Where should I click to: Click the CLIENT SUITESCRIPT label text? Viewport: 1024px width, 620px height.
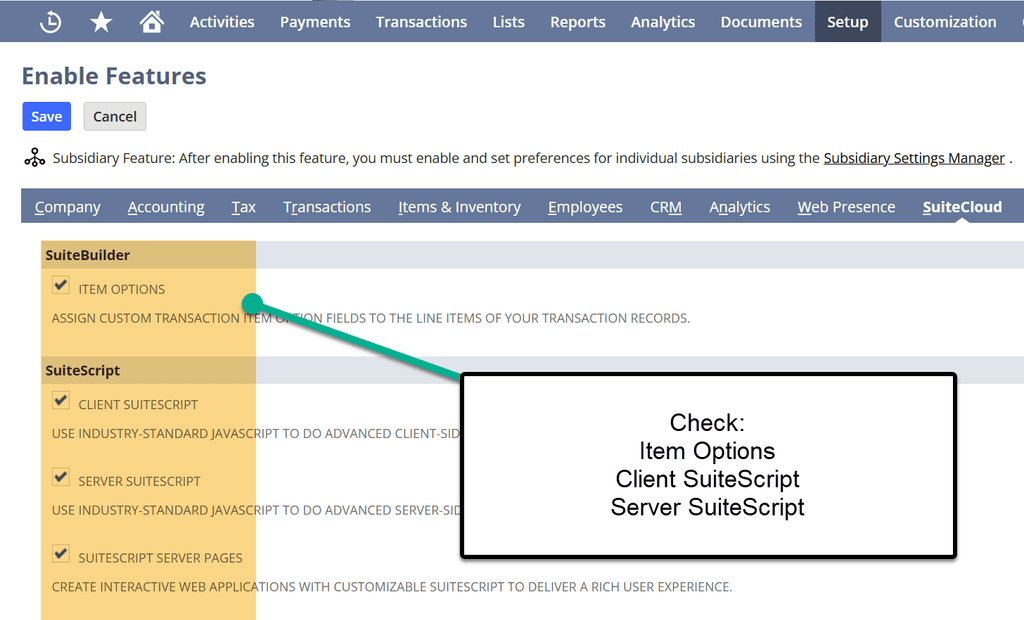tap(138, 404)
